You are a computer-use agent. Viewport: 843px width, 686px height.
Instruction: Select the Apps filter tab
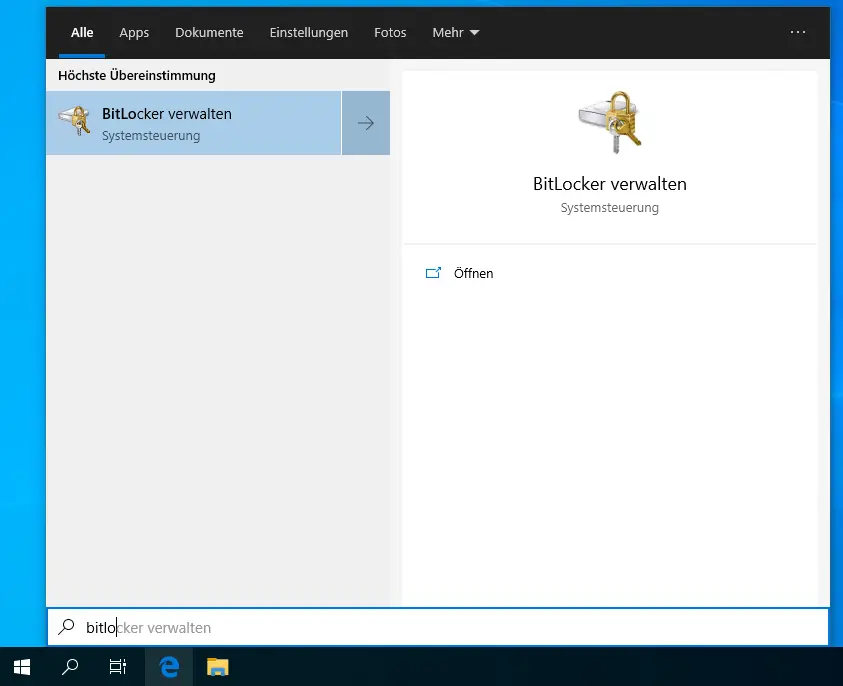(x=134, y=32)
